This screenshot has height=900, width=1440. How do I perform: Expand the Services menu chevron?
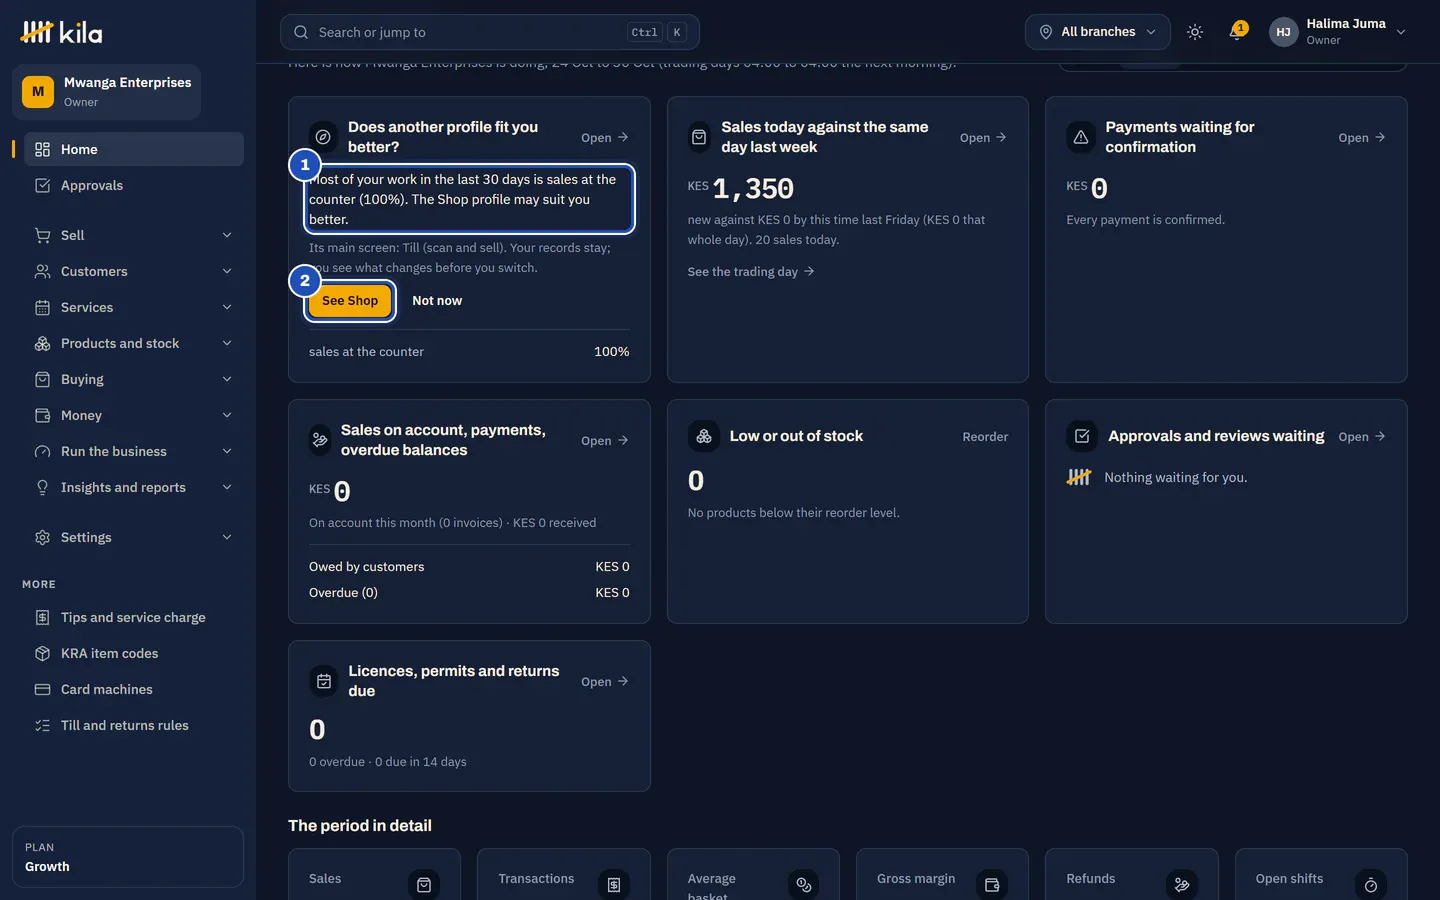pos(227,307)
